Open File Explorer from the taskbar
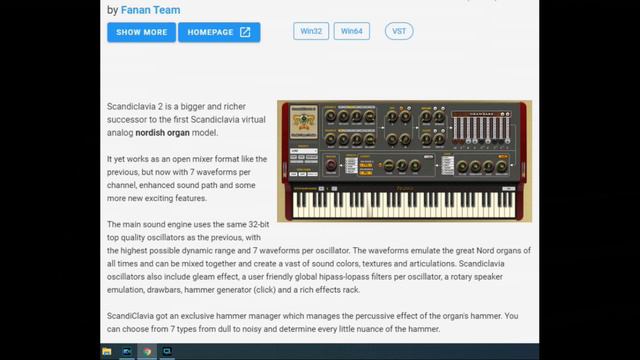 click(x=107, y=351)
